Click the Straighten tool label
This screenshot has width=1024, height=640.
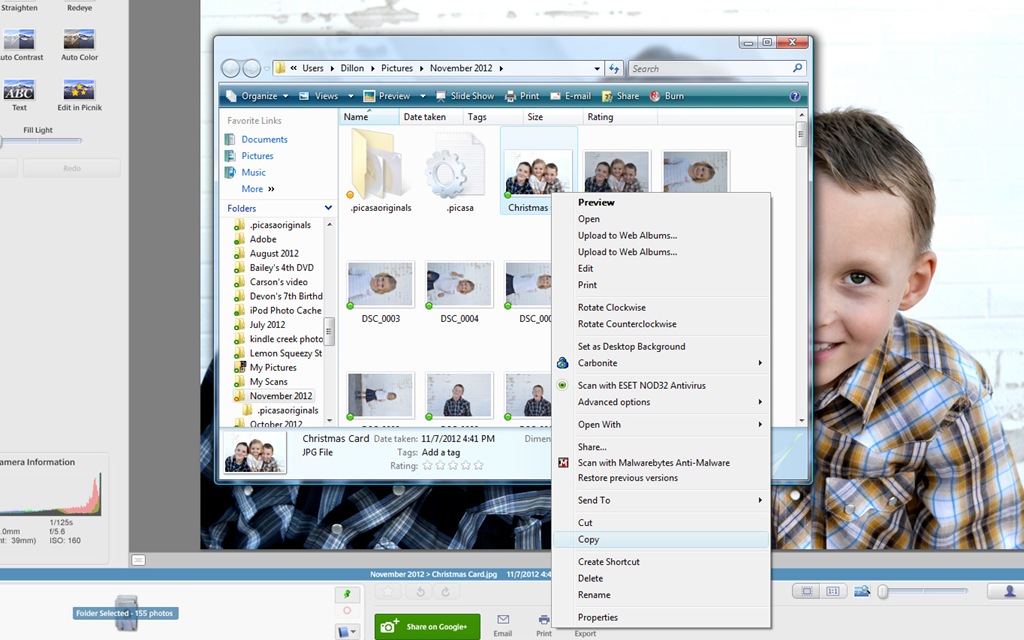19,8
